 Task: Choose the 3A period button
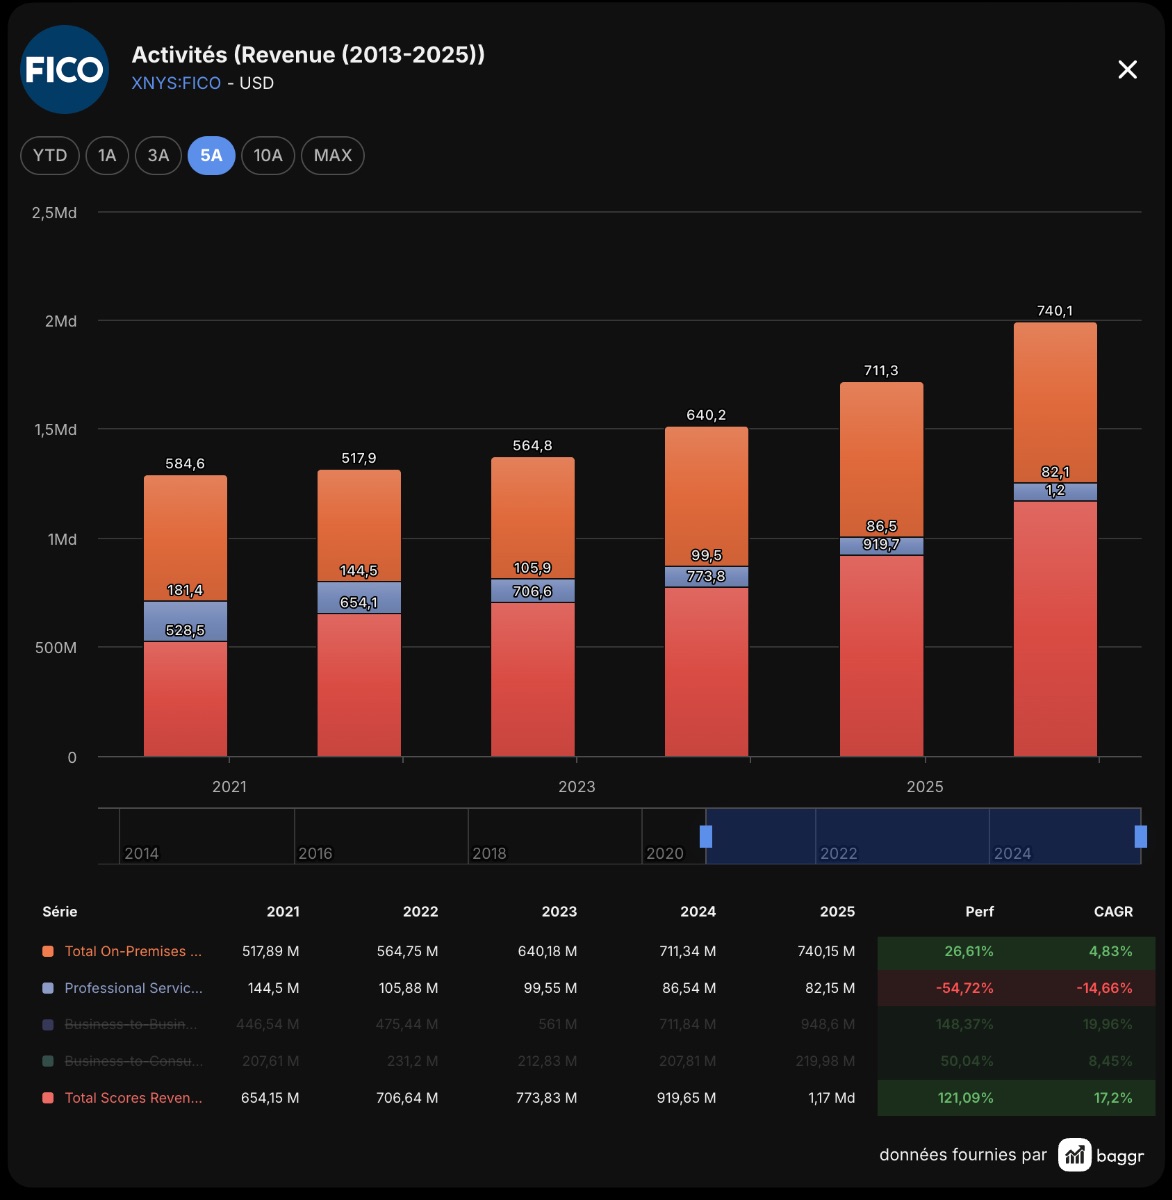tap(158, 155)
